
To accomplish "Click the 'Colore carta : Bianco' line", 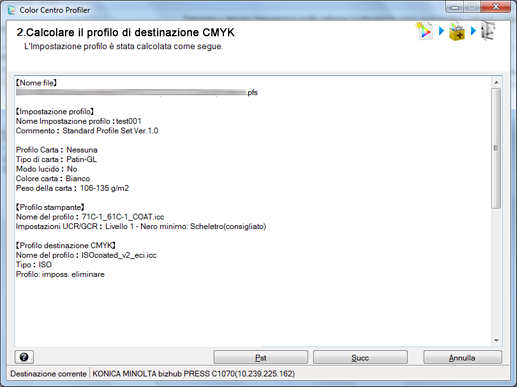I will click(53, 179).
